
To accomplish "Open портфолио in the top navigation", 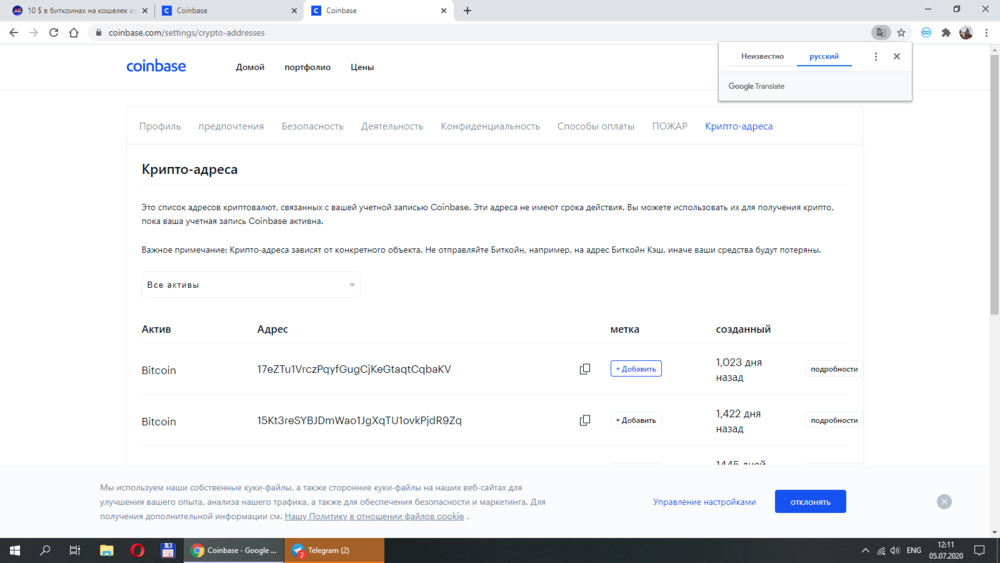I will [x=307, y=67].
